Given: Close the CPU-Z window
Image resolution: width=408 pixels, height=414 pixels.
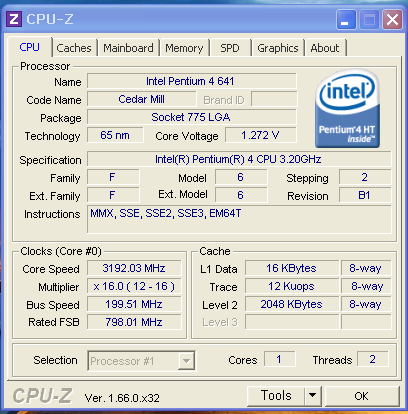Looking at the screenshot, I should [392, 20].
